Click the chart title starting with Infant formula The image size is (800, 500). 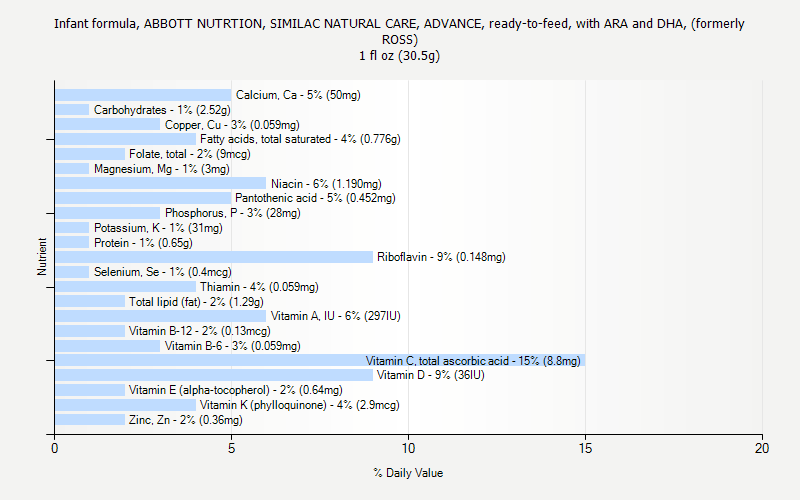coord(399,32)
